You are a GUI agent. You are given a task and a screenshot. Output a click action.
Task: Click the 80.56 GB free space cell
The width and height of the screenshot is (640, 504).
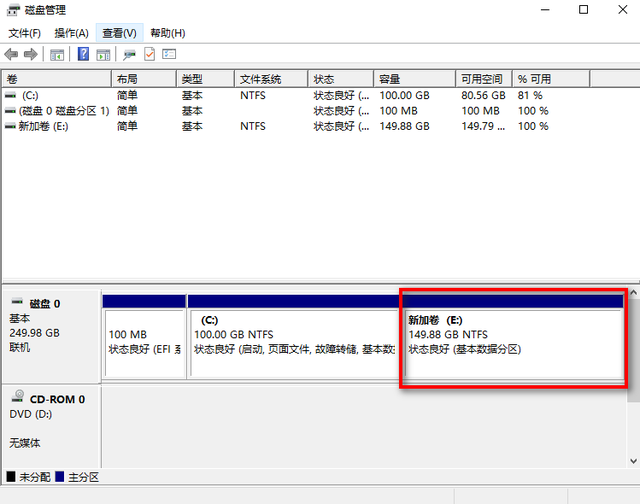tap(483, 95)
